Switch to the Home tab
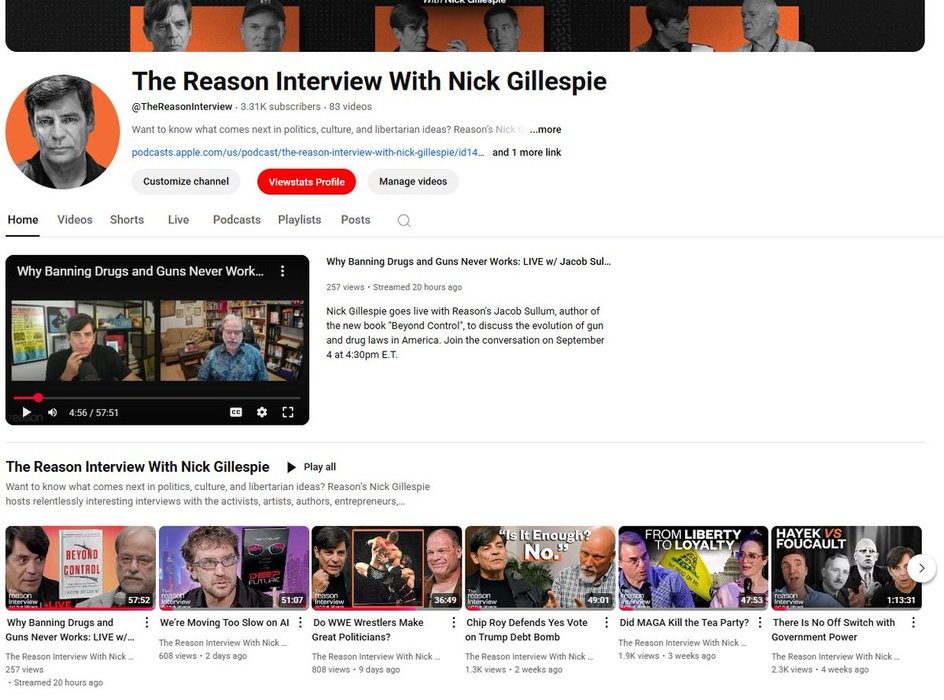 pos(23,220)
